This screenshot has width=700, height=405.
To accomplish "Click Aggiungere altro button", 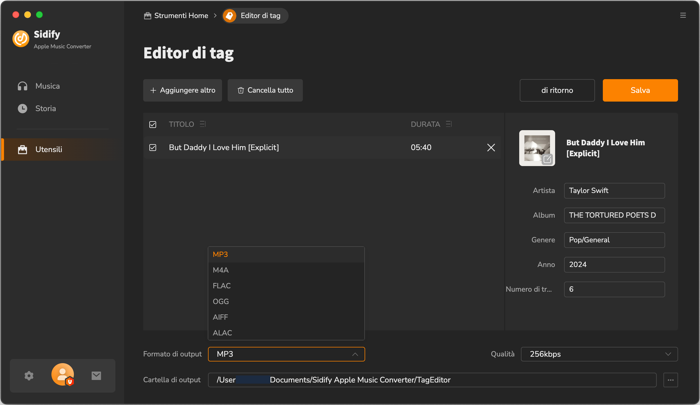I will coord(183,90).
